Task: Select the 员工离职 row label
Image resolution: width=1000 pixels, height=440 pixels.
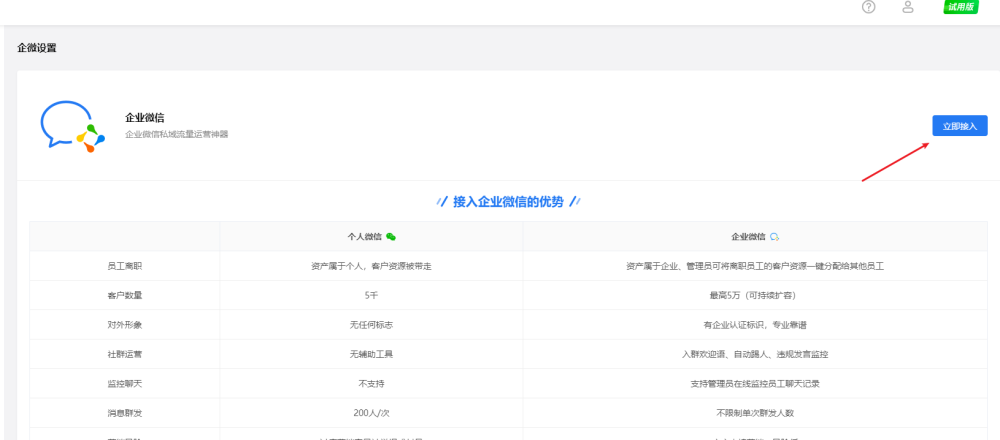Action: pos(125,266)
